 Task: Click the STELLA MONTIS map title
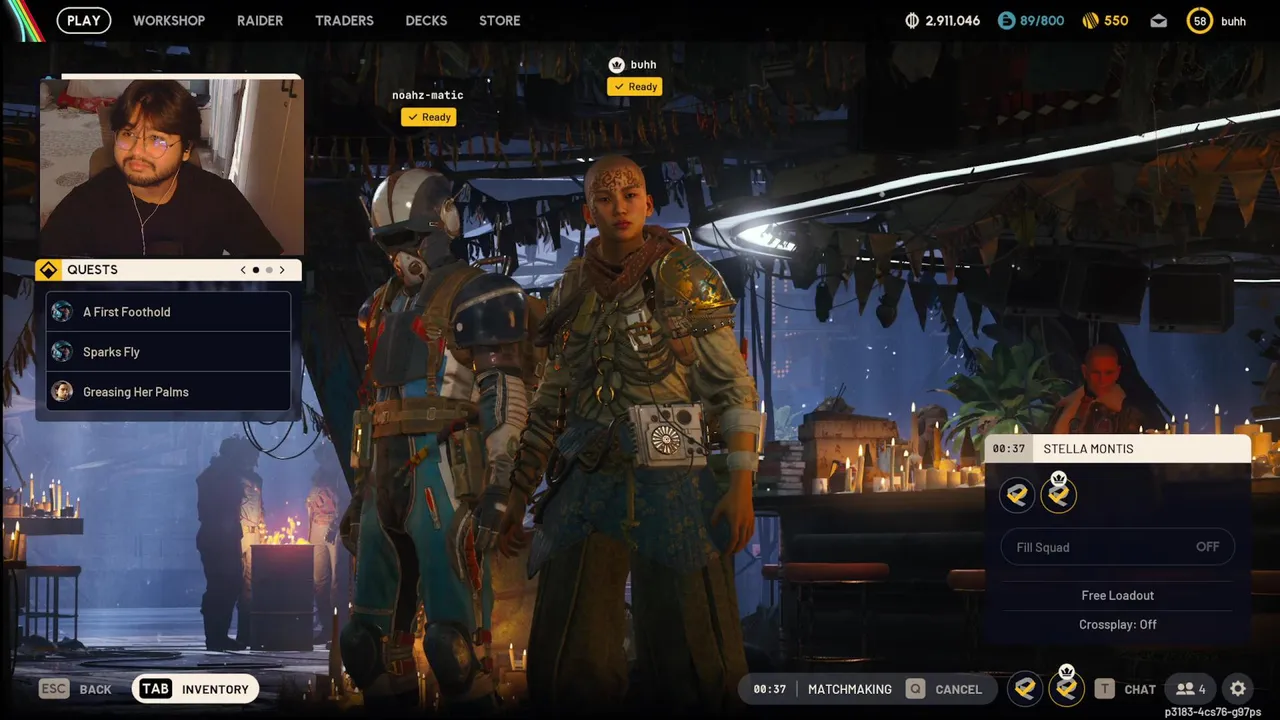[x=1088, y=449]
